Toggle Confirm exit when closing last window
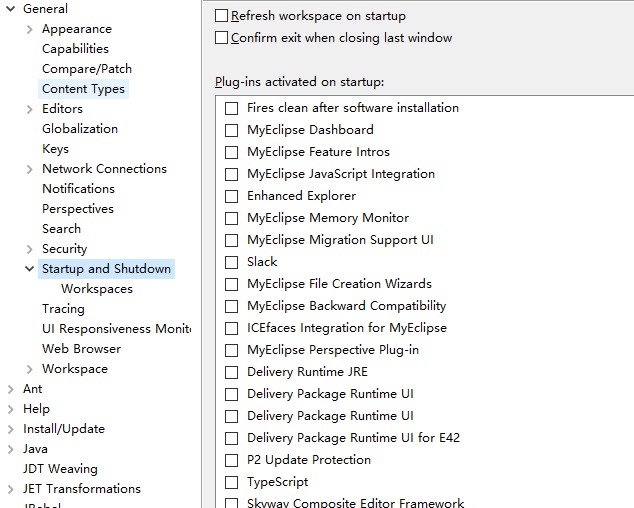634x508 pixels. tap(221, 38)
